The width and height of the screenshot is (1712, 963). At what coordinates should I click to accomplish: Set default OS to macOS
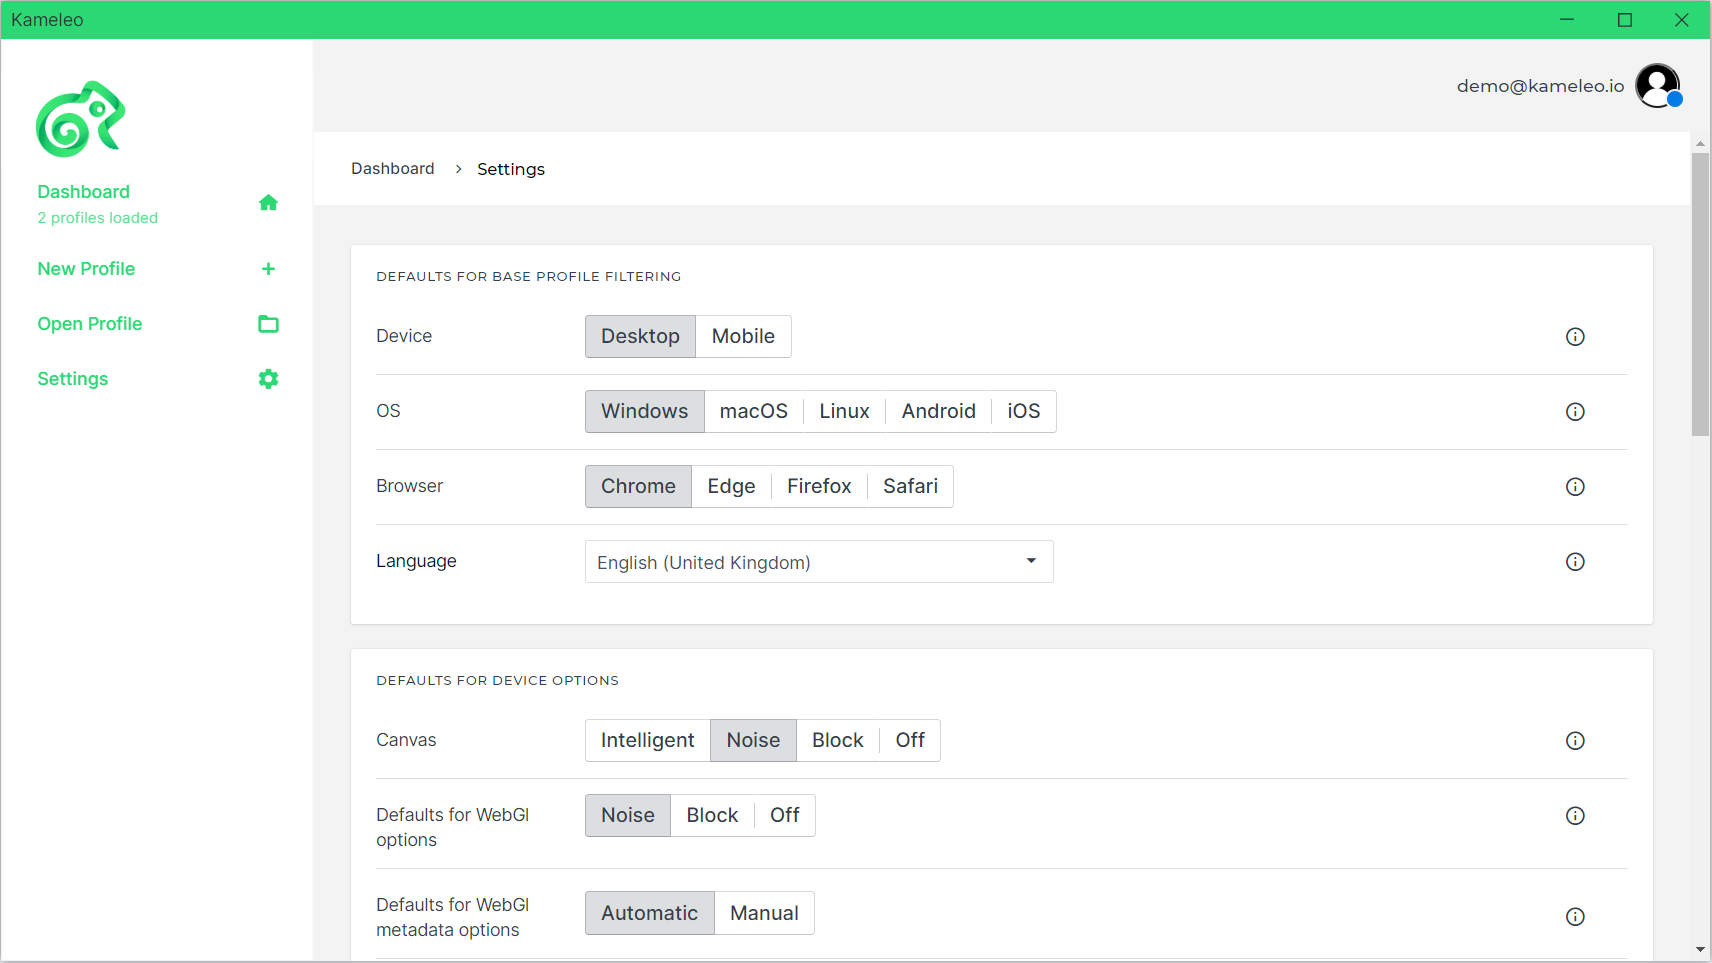[753, 412]
